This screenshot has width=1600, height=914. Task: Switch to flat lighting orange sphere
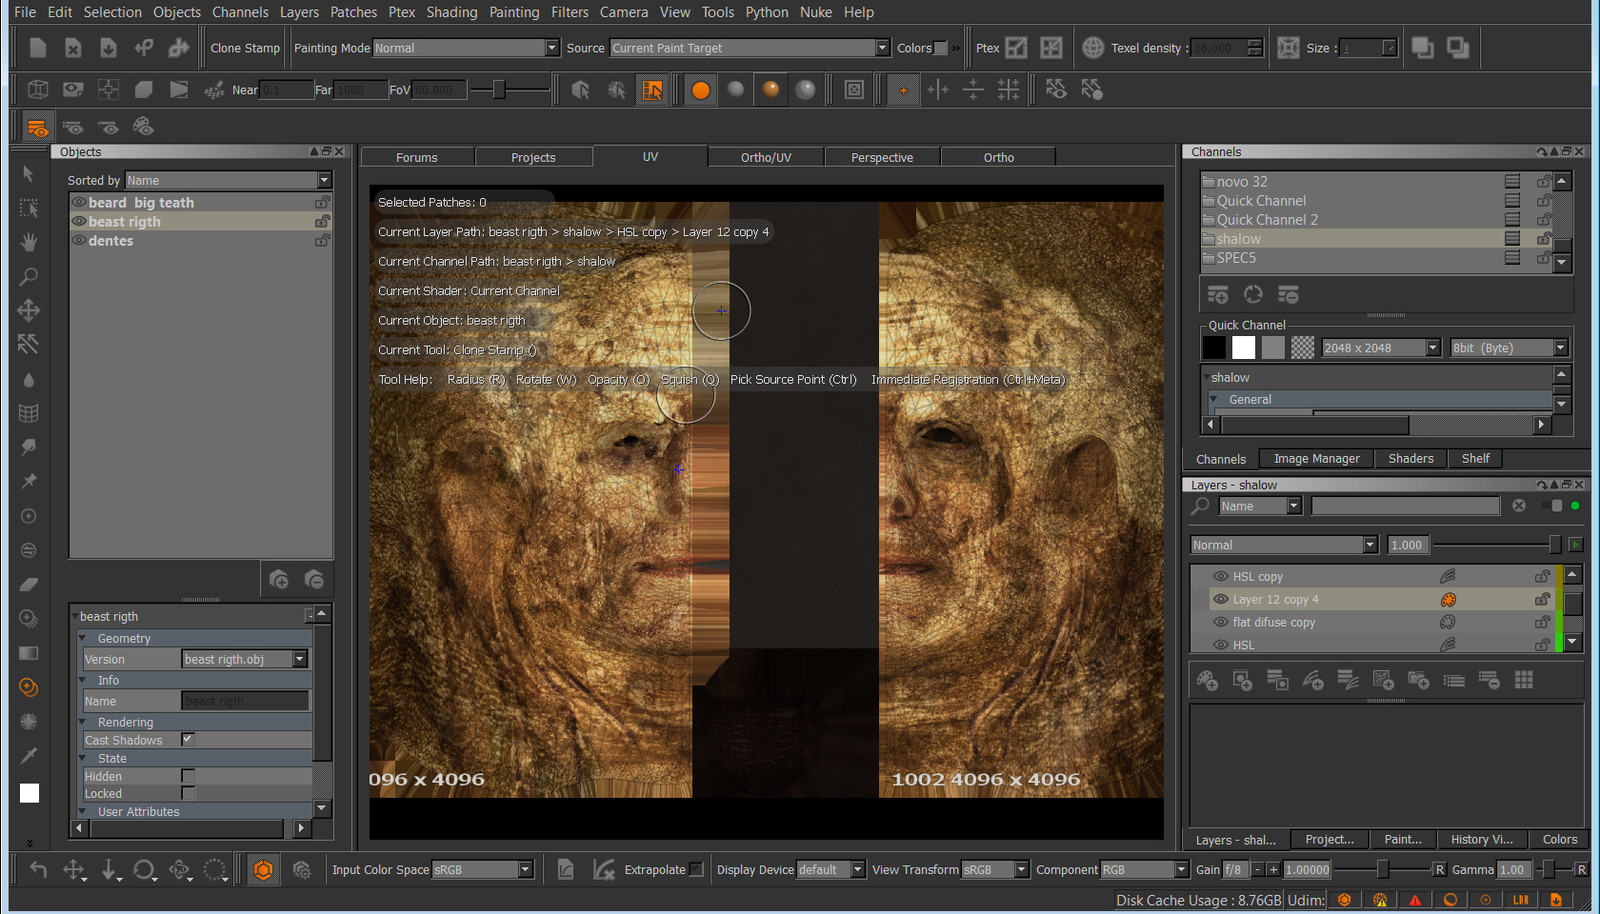point(701,90)
